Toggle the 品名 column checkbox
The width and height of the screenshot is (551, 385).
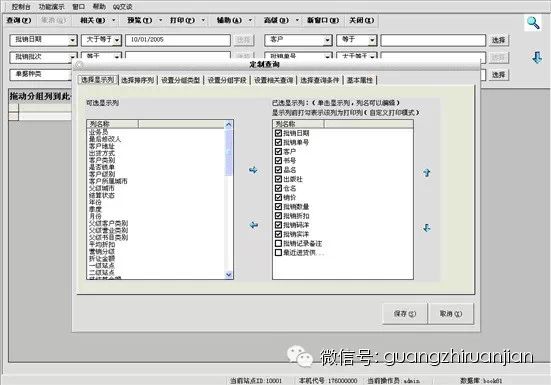278,170
